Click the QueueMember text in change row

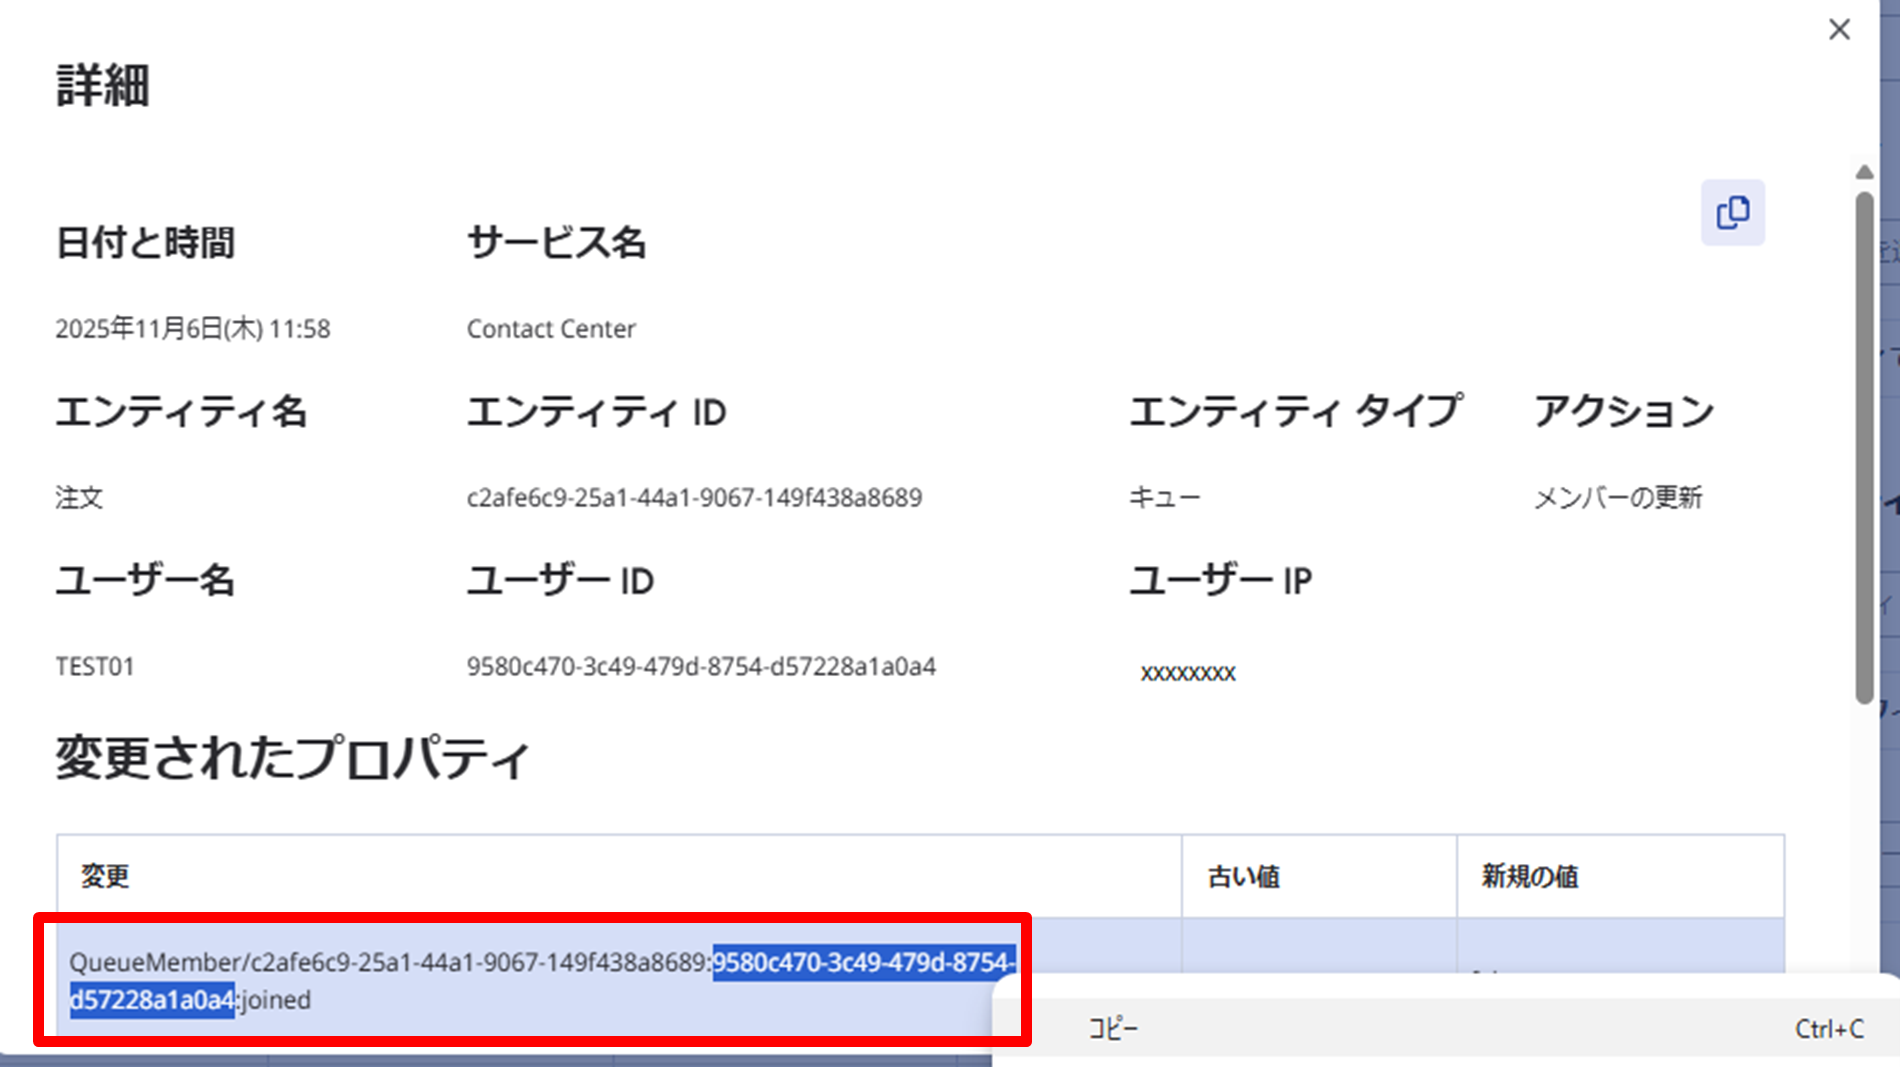pos(155,963)
